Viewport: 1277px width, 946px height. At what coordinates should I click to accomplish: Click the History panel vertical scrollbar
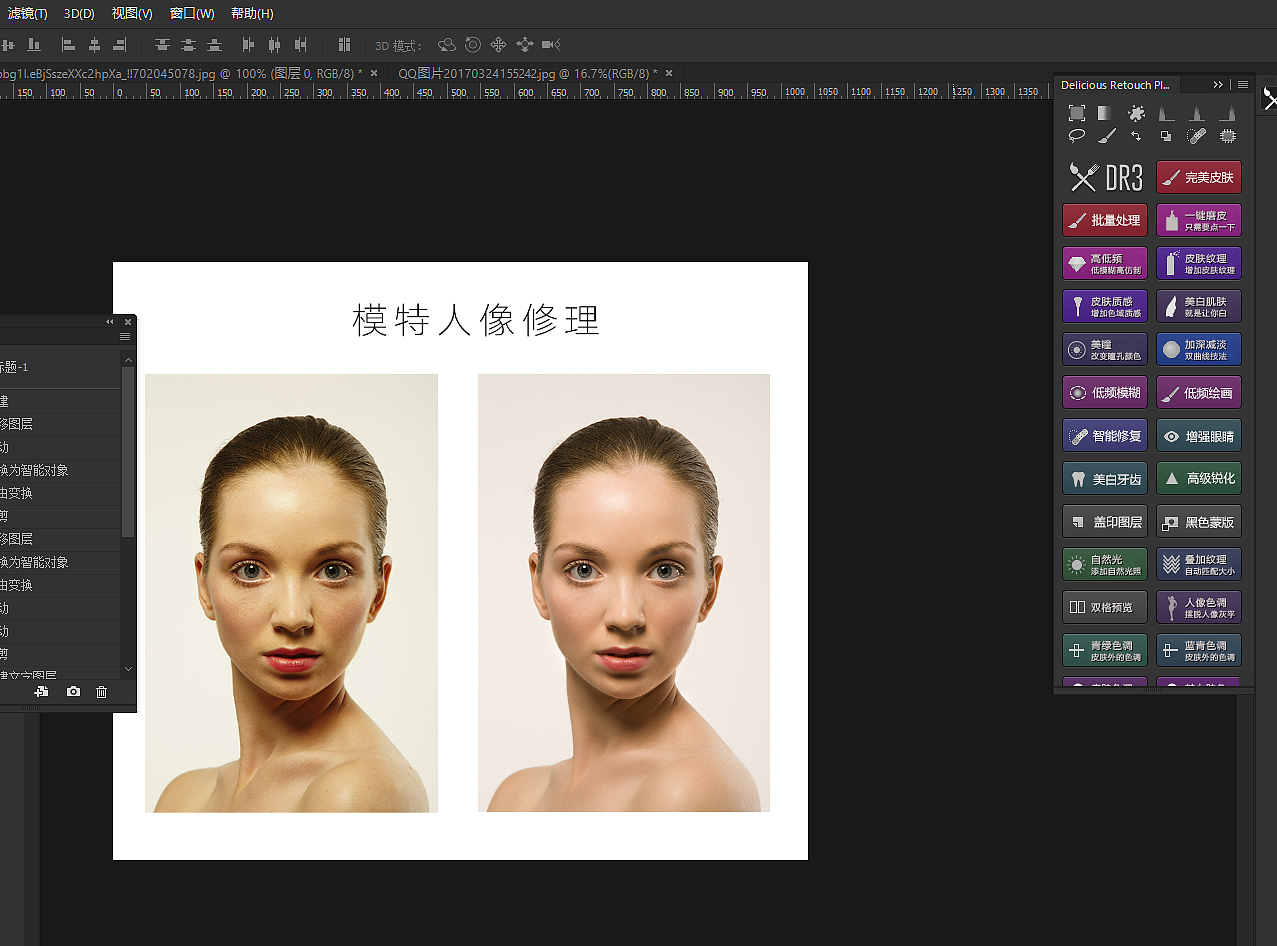128,450
